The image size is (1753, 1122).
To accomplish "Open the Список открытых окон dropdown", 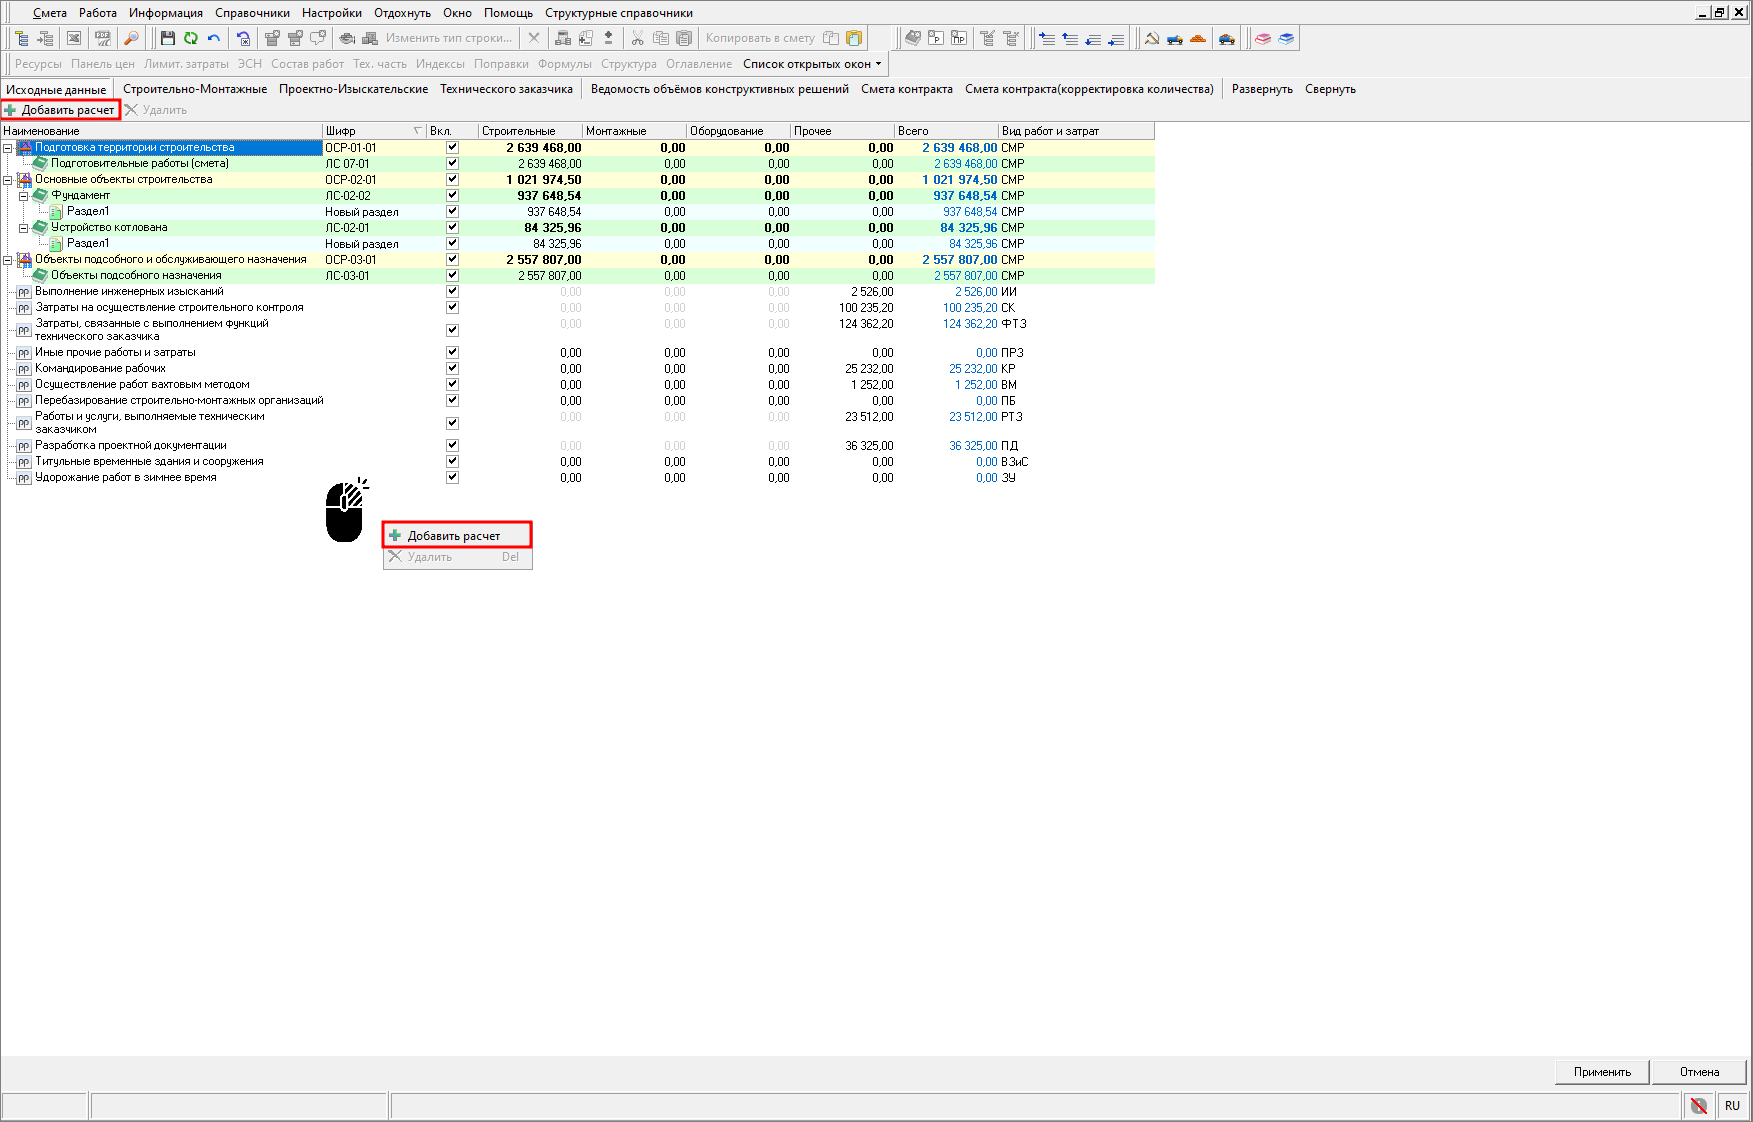I will [812, 64].
